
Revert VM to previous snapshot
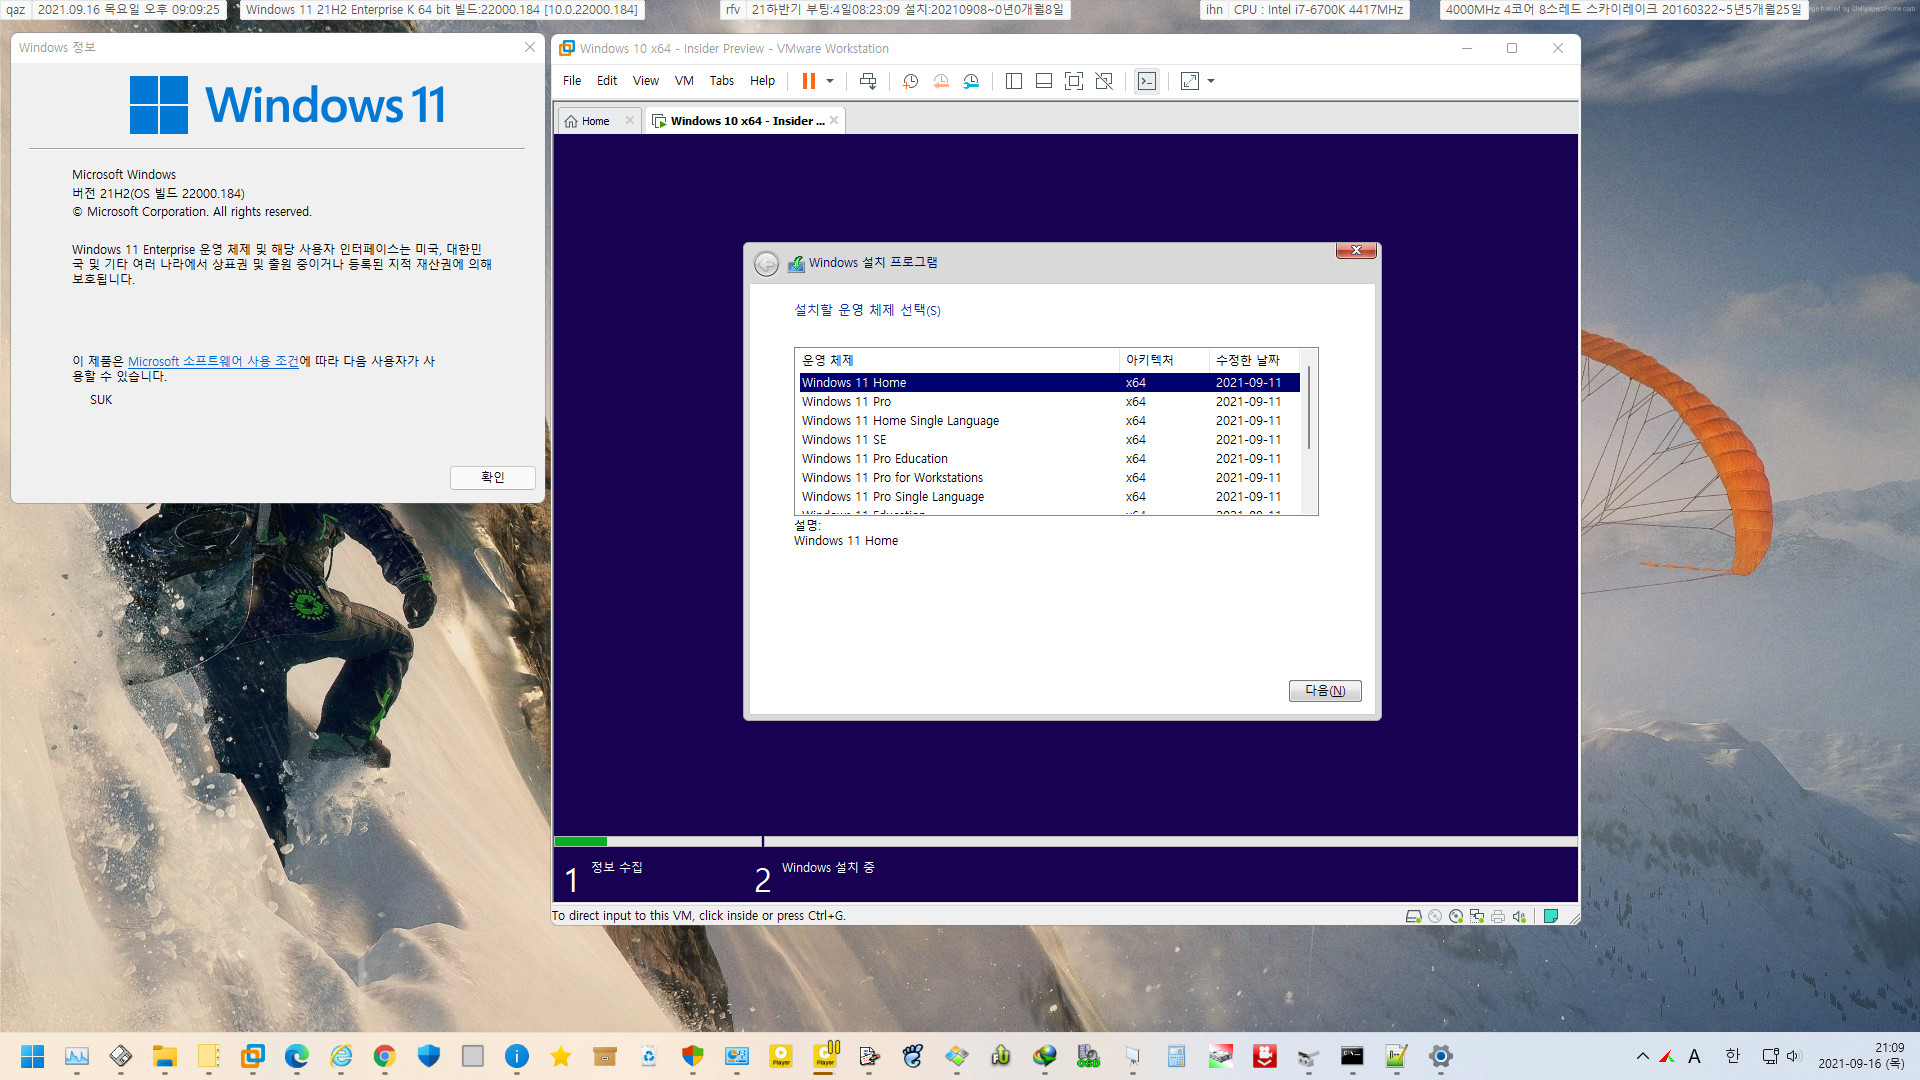point(941,81)
